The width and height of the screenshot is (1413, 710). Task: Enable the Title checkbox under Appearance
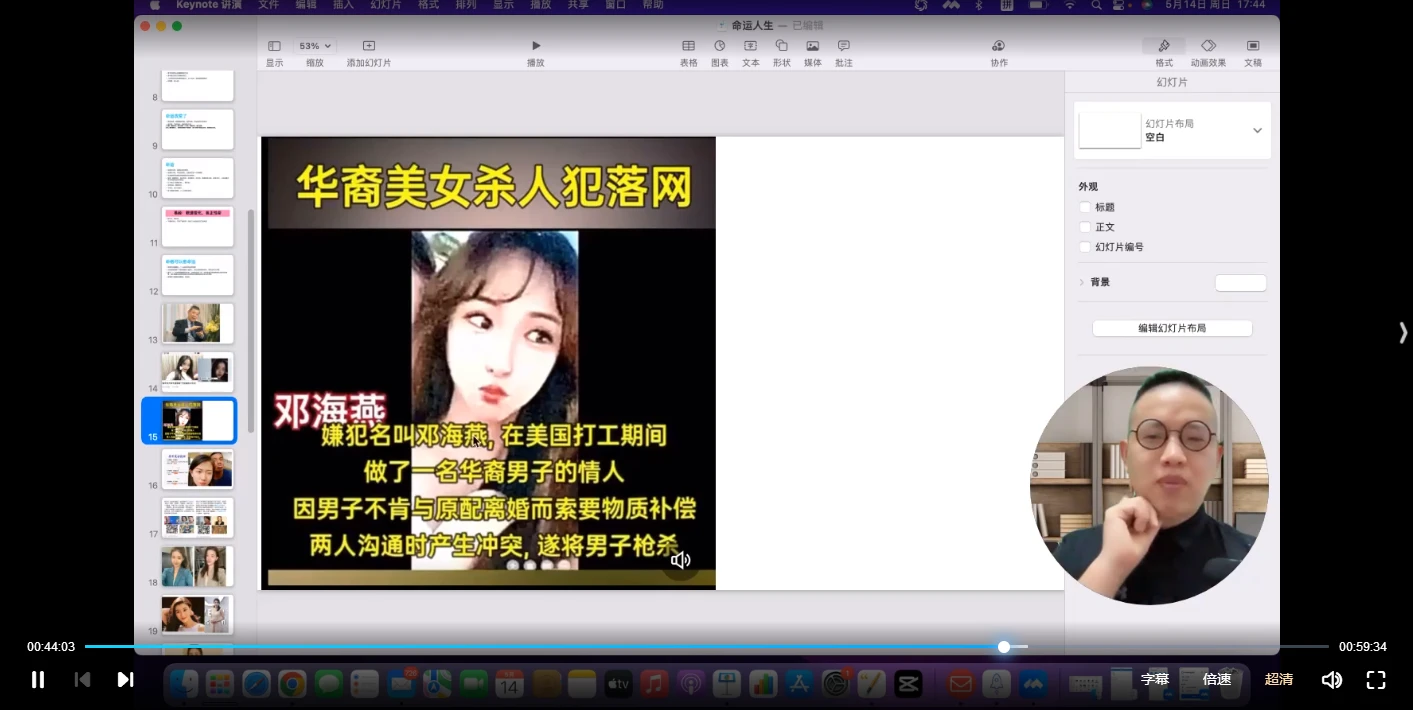point(1085,207)
